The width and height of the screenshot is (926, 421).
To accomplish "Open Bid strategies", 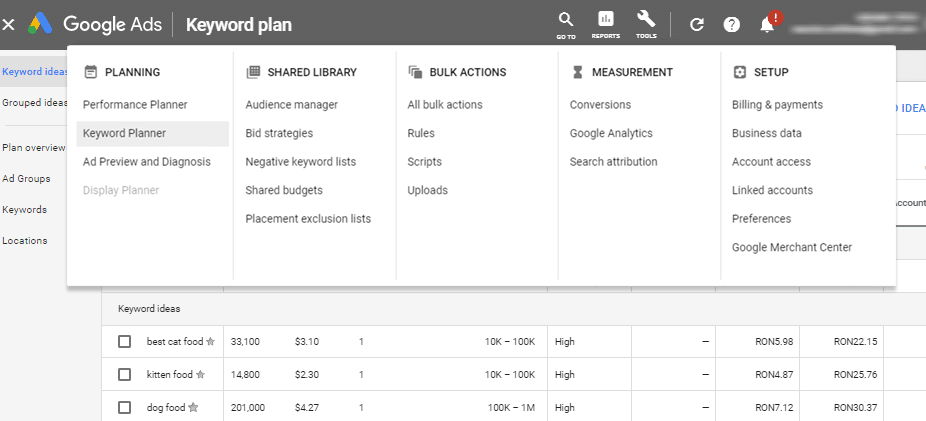I will [x=279, y=133].
